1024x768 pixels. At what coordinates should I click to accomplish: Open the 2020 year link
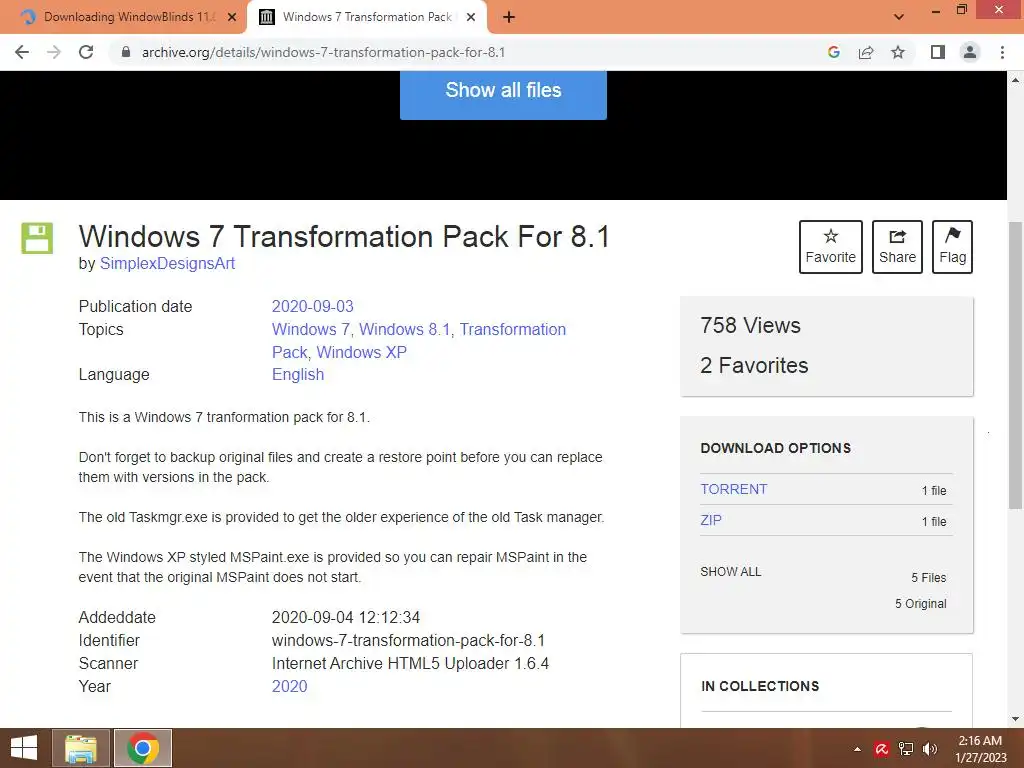pos(289,686)
